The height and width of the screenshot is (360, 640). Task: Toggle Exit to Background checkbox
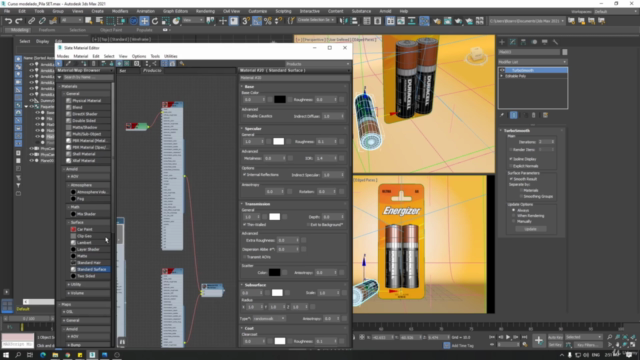click(308, 224)
